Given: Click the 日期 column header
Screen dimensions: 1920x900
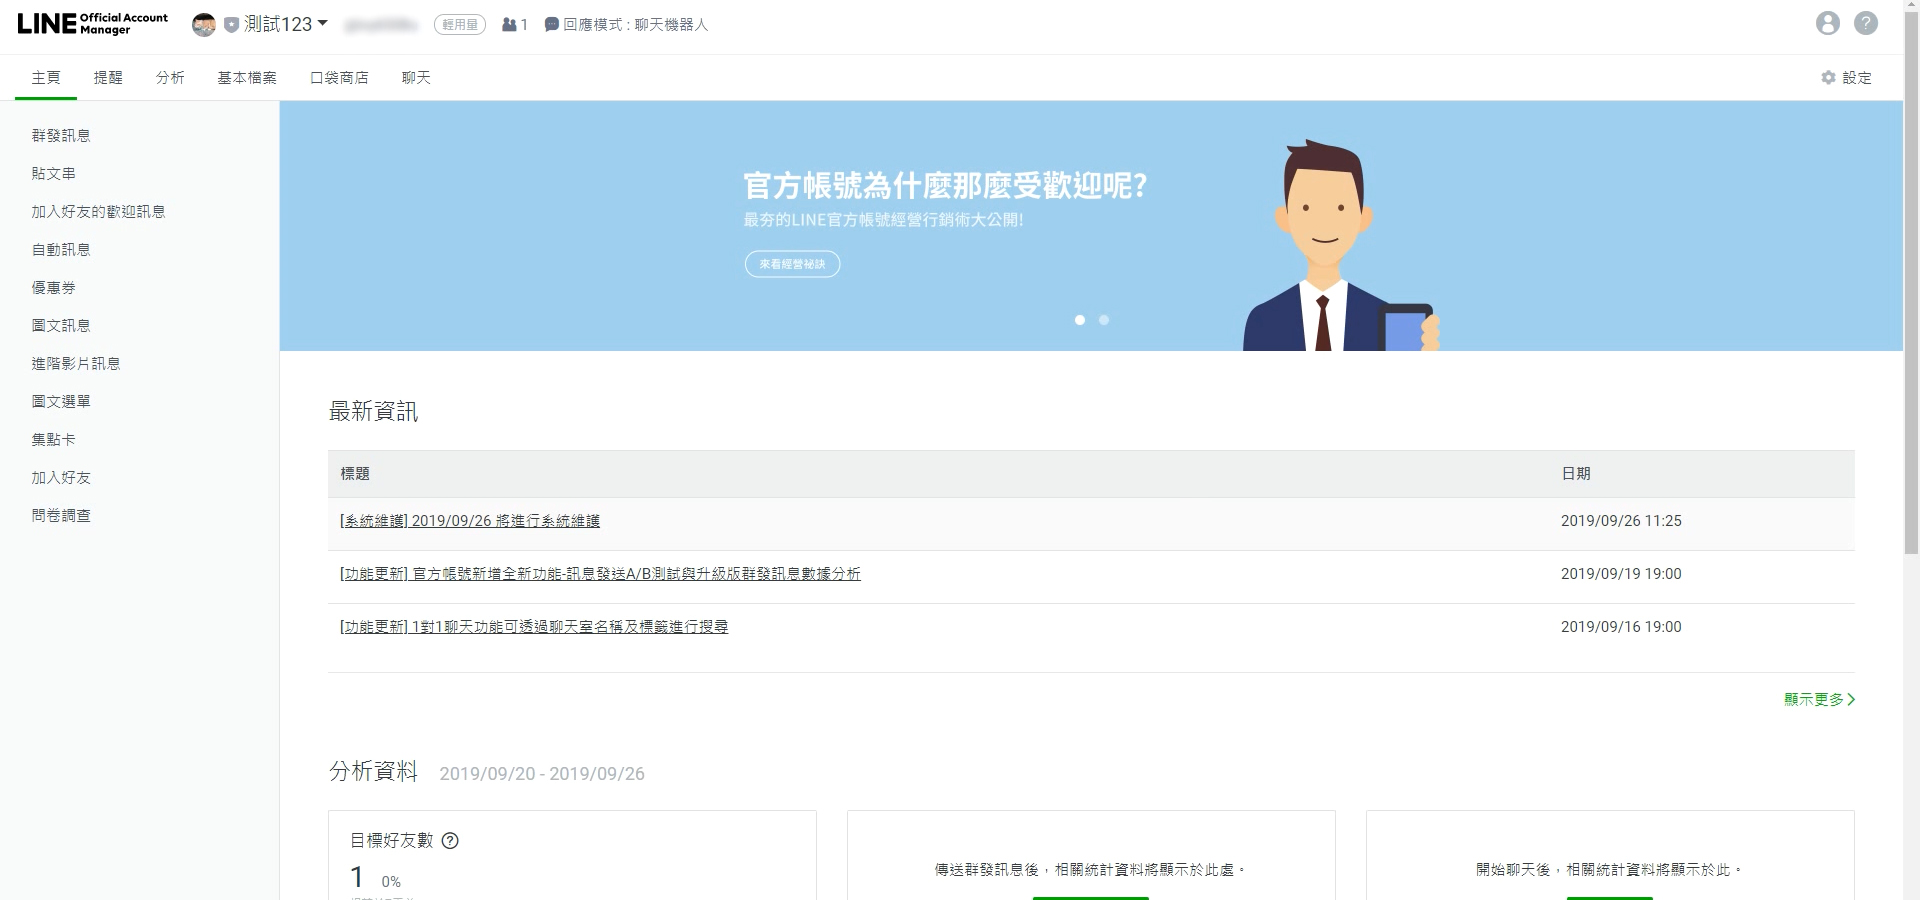Looking at the screenshot, I should pyautogui.click(x=1576, y=473).
